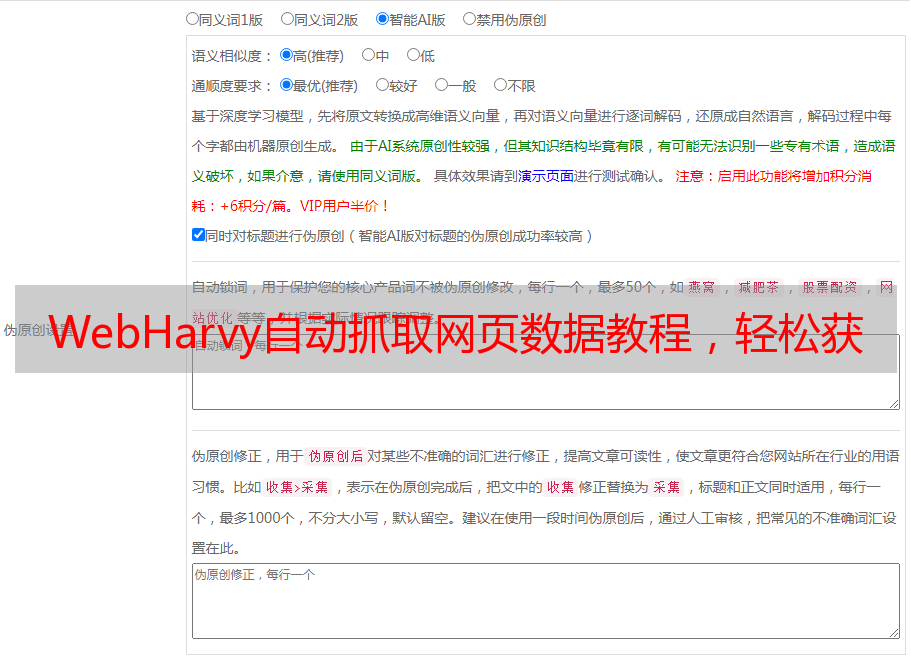911x658 pixels.
Task: Click the 燕窝 example keyword
Action: pos(701,287)
